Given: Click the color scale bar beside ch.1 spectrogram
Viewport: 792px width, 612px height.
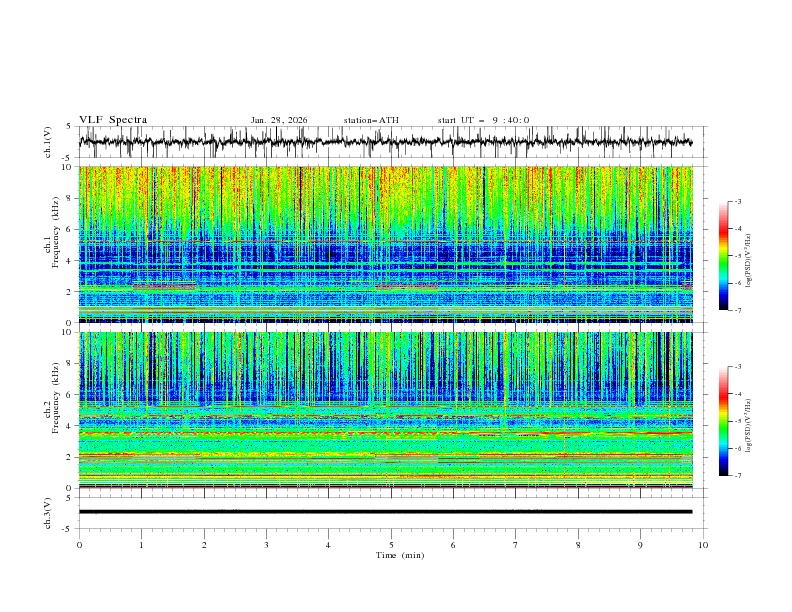Looking at the screenshot, I should (723, 255).
